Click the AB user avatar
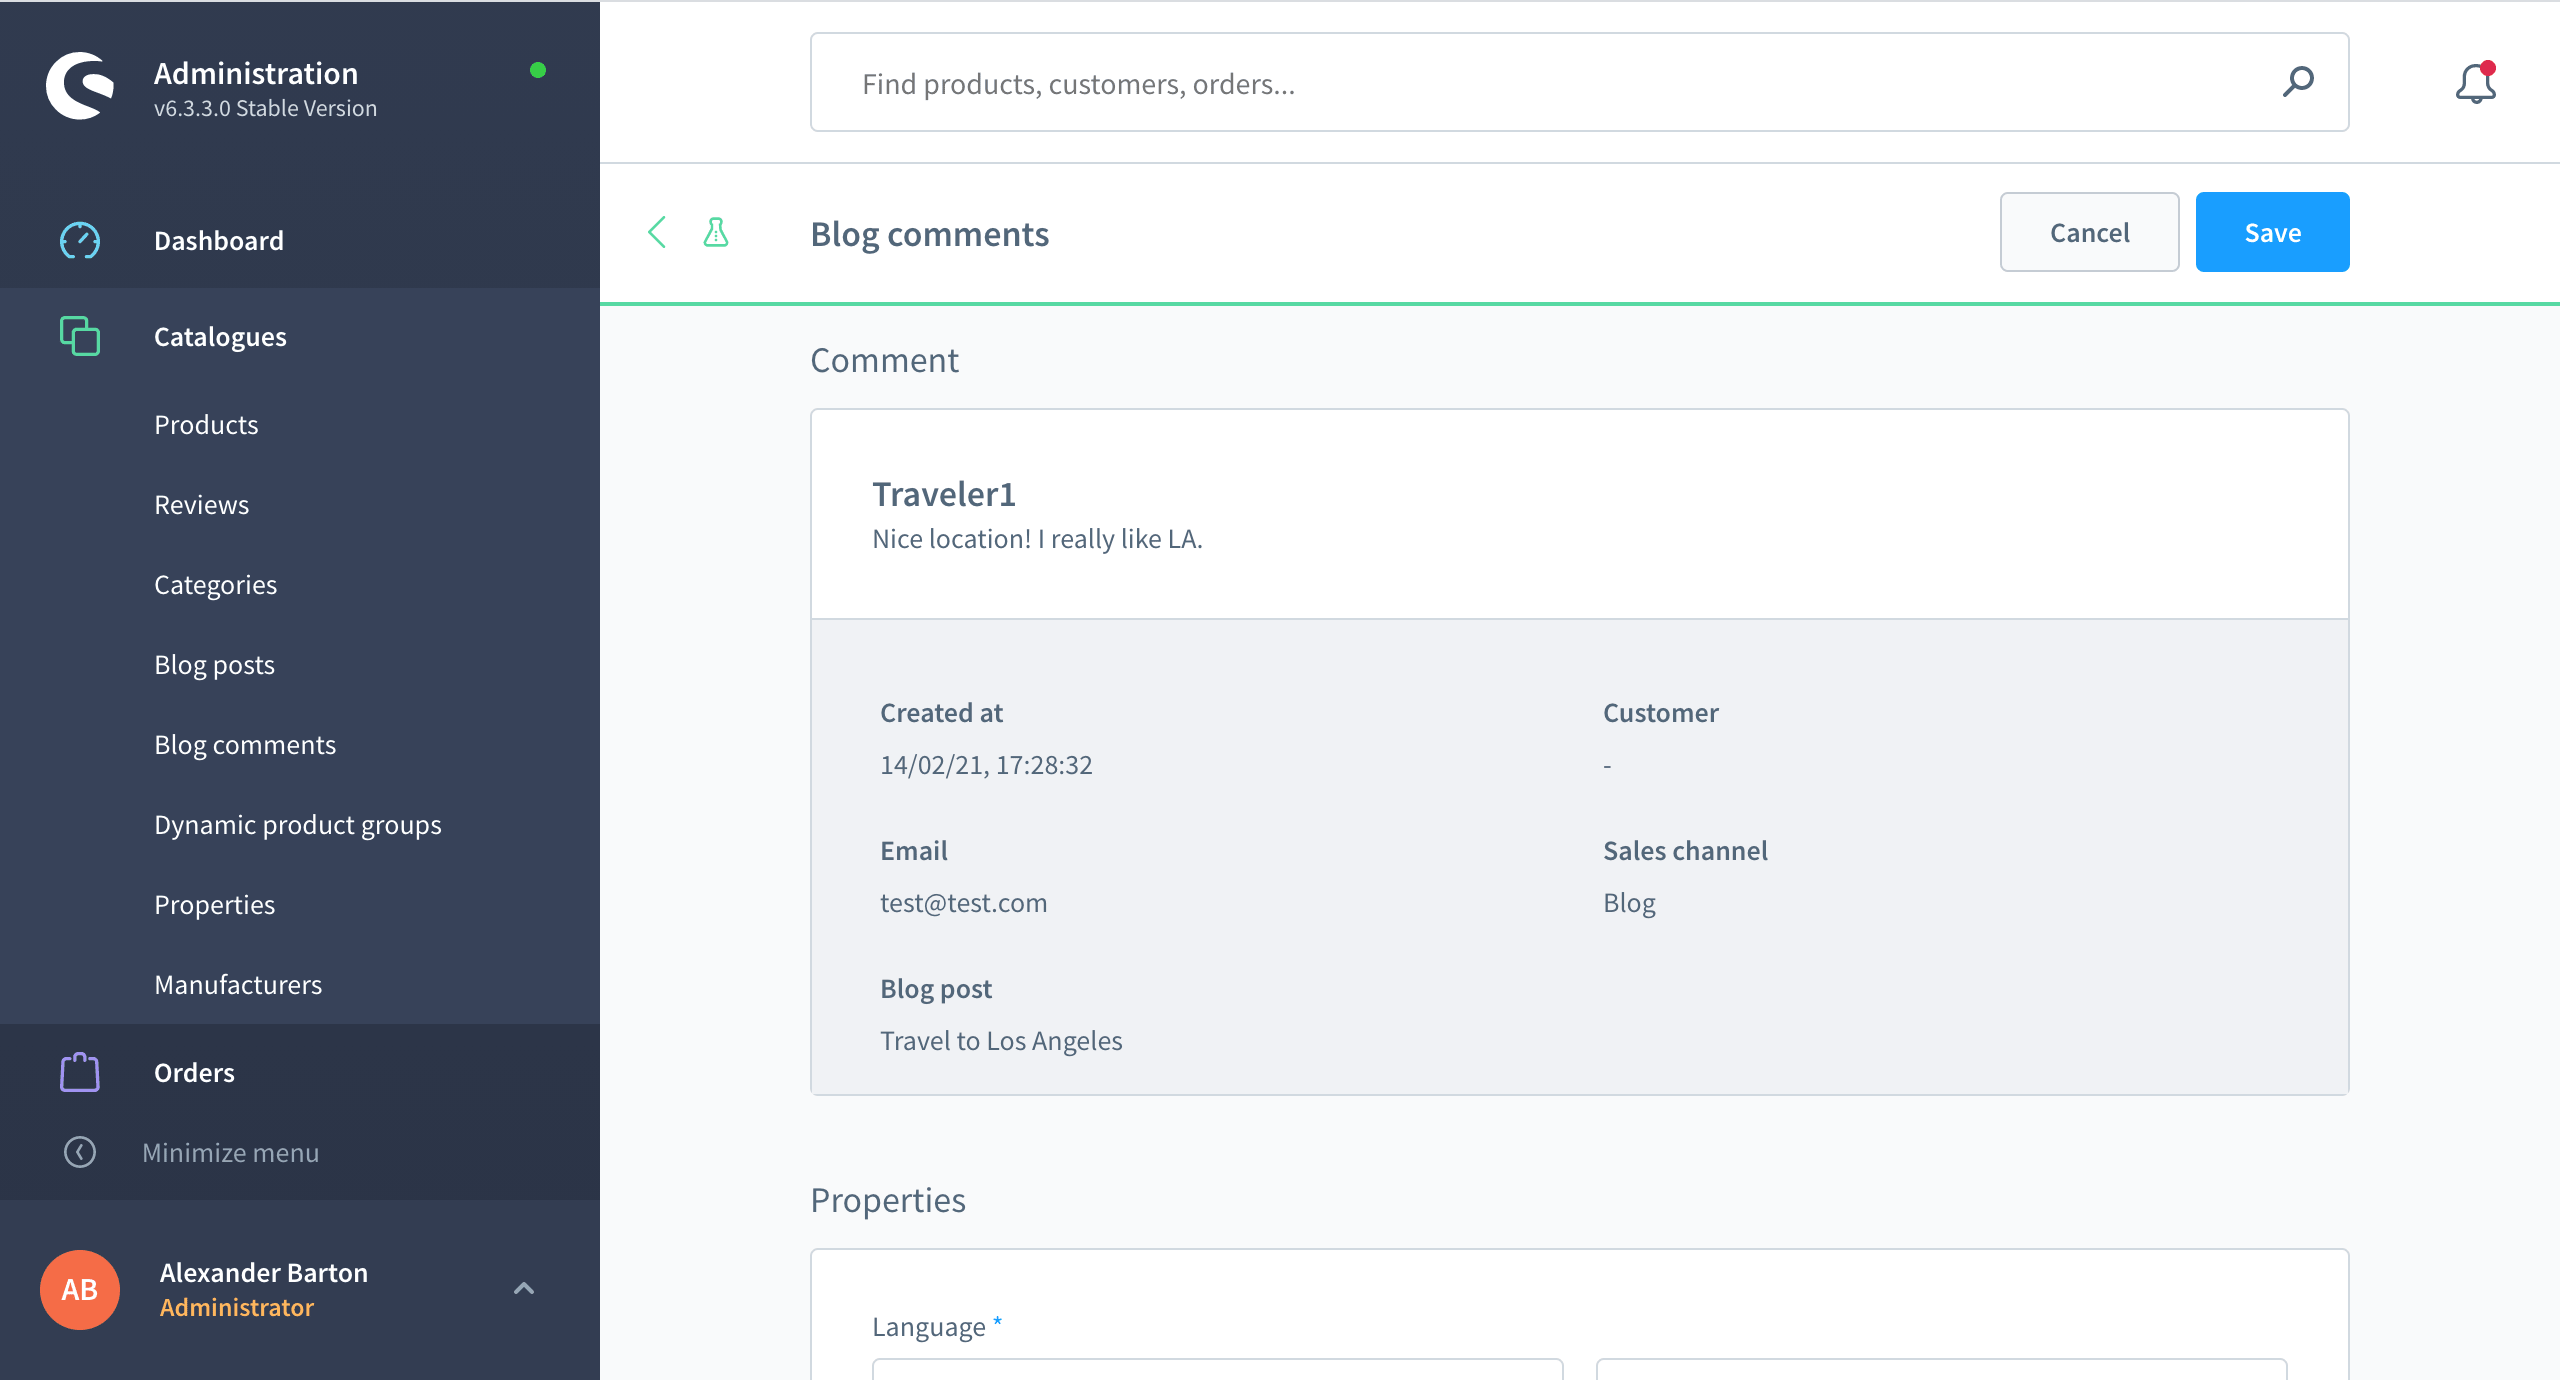This screenshot has height=1380, width=2560. (x=80, y=1289)
